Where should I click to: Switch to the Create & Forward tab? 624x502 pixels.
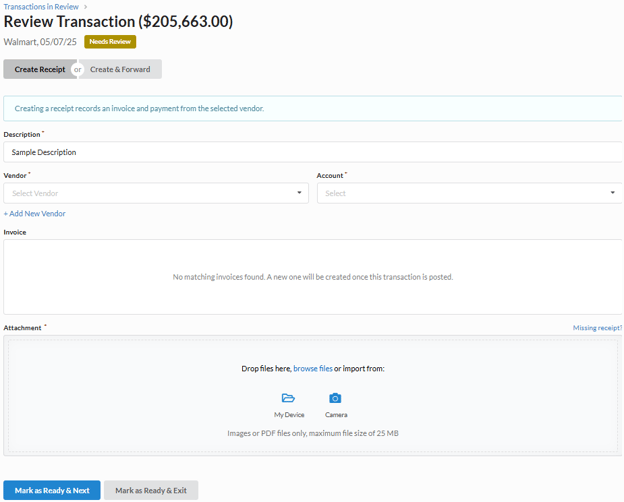pyautogui.click(x=120, y=69)
